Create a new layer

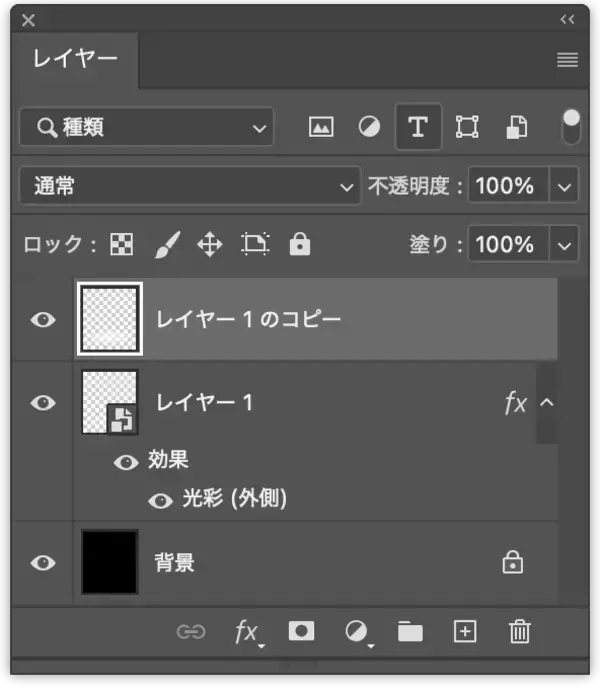[465, 631]
